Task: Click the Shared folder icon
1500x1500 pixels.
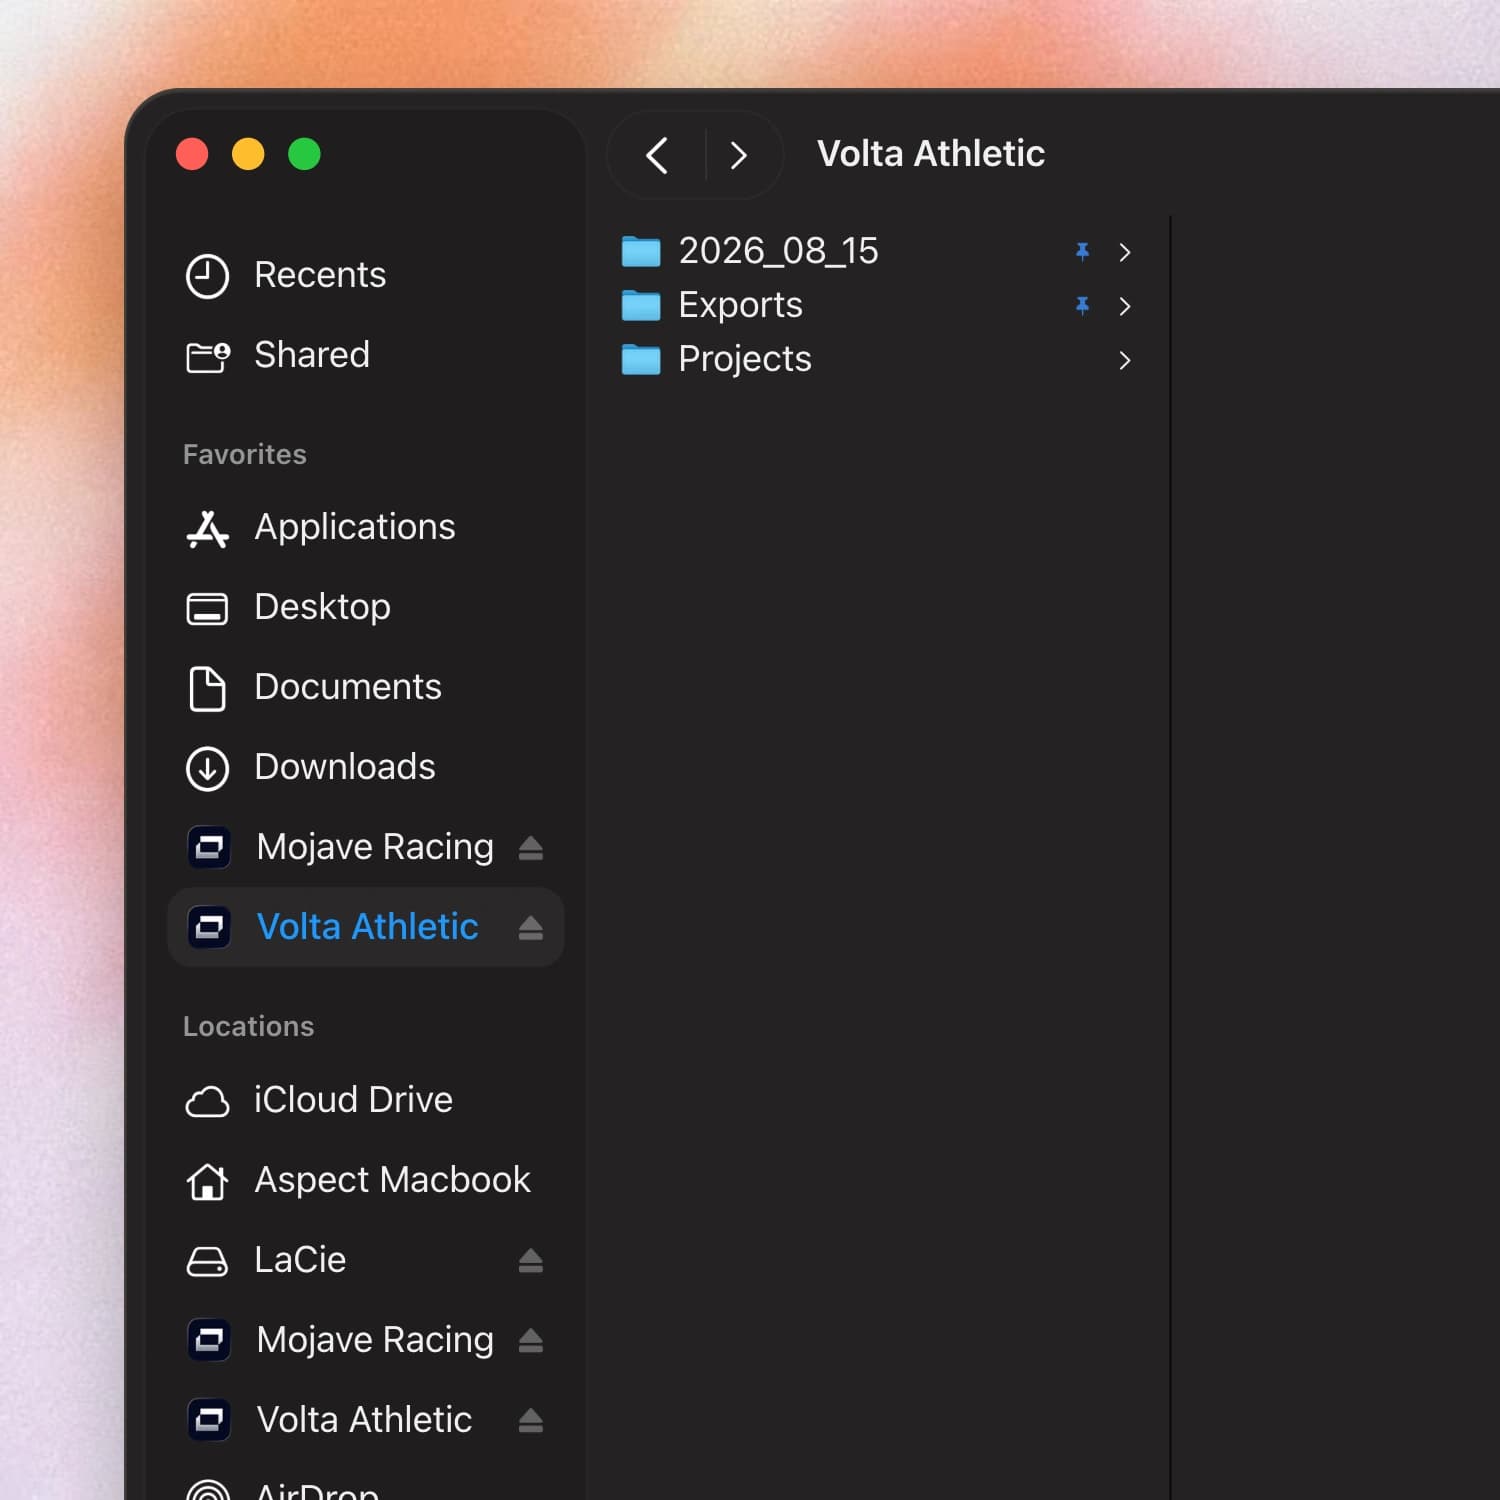Action: coord(208,356)
